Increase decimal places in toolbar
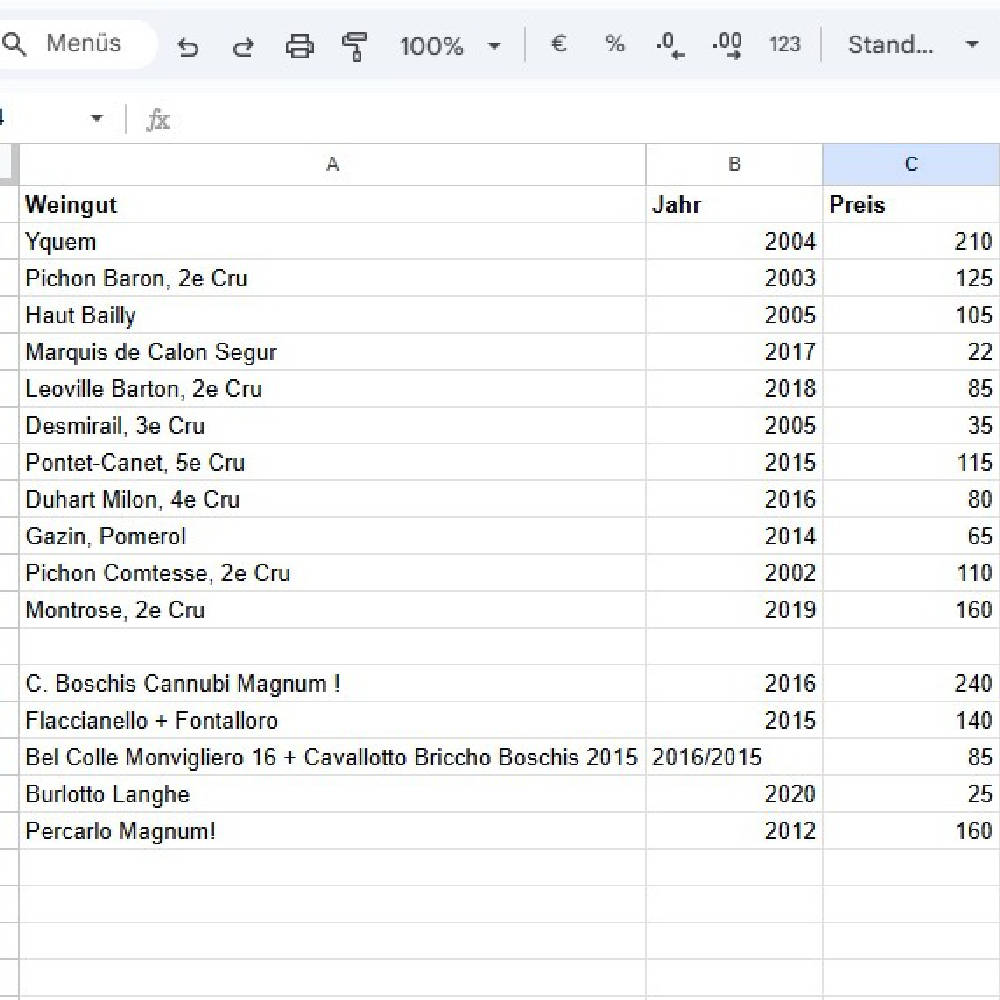Viewport: 1000px width, 1000px height. tap(727, 45)
